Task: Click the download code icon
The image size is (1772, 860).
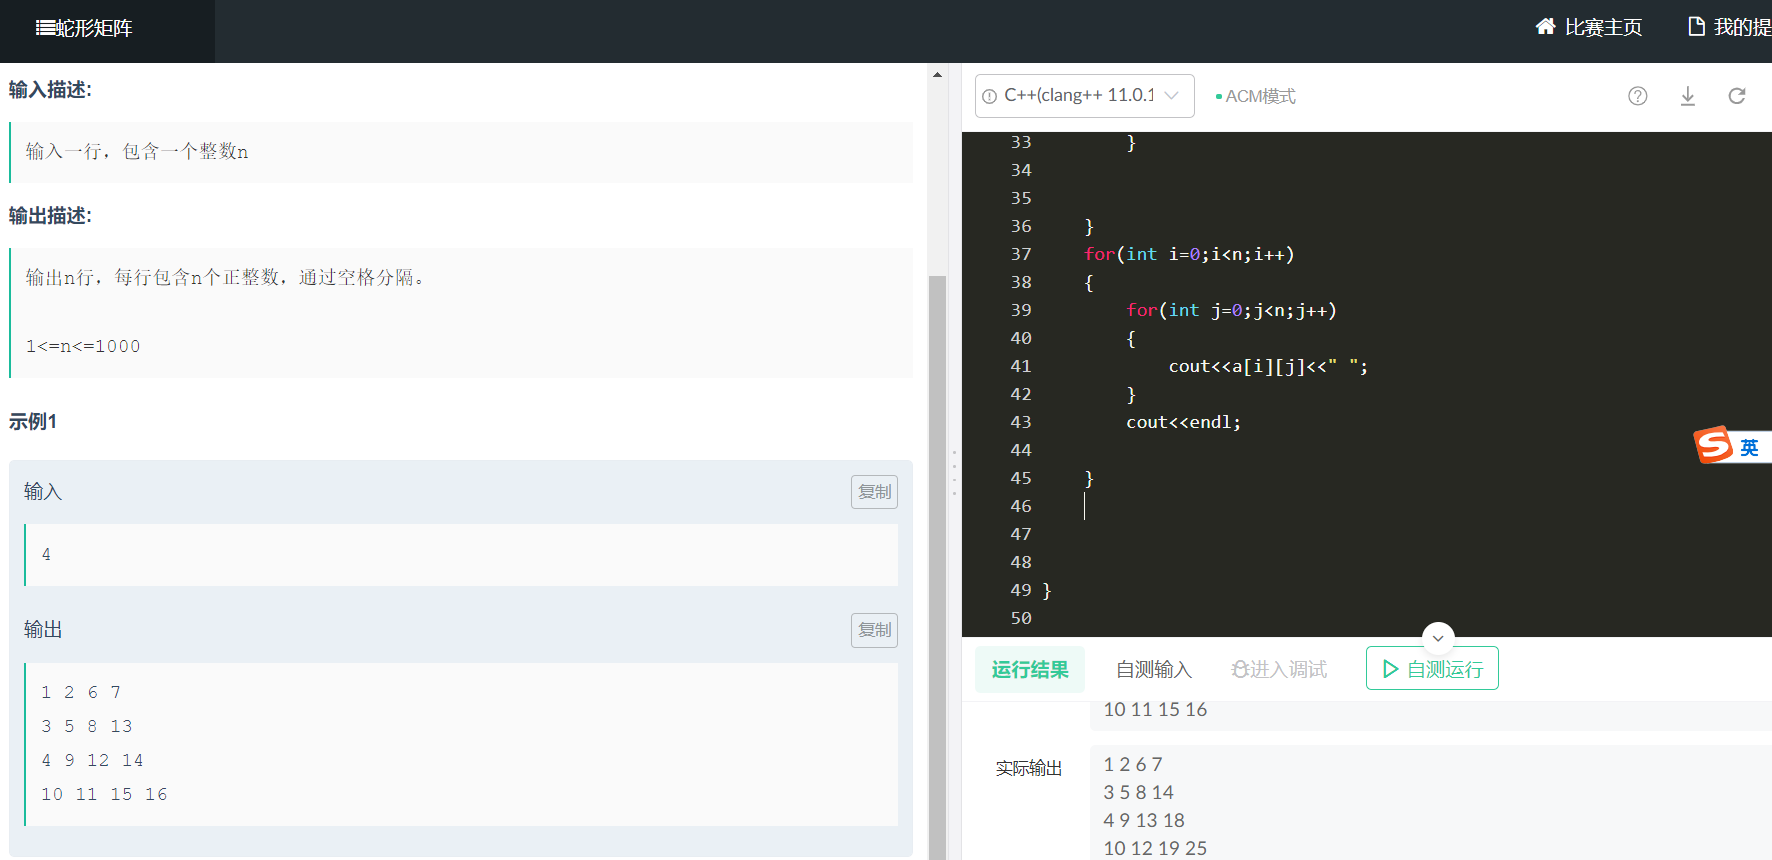Action: (1688, 96)
